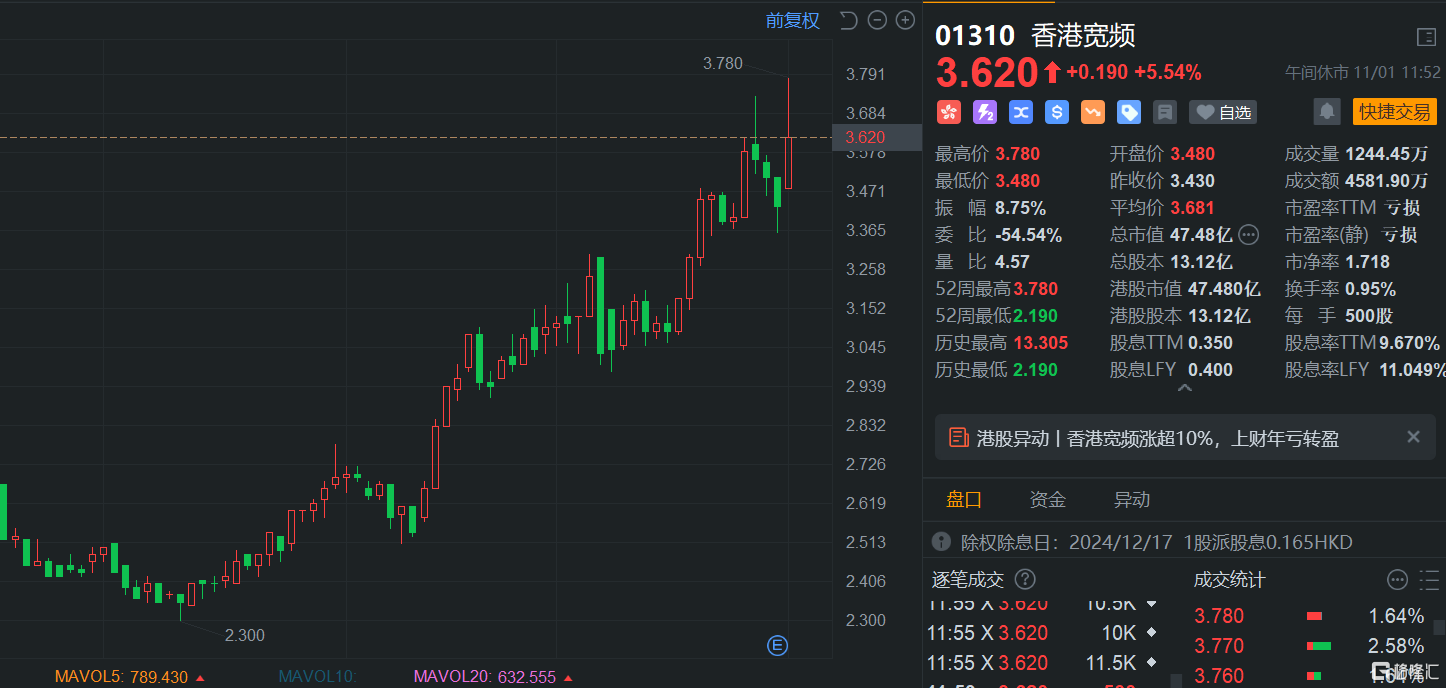Click the 成交额 4581.90万 value
Viewport: 1446px width, 688px height.
click(1387, 181)
